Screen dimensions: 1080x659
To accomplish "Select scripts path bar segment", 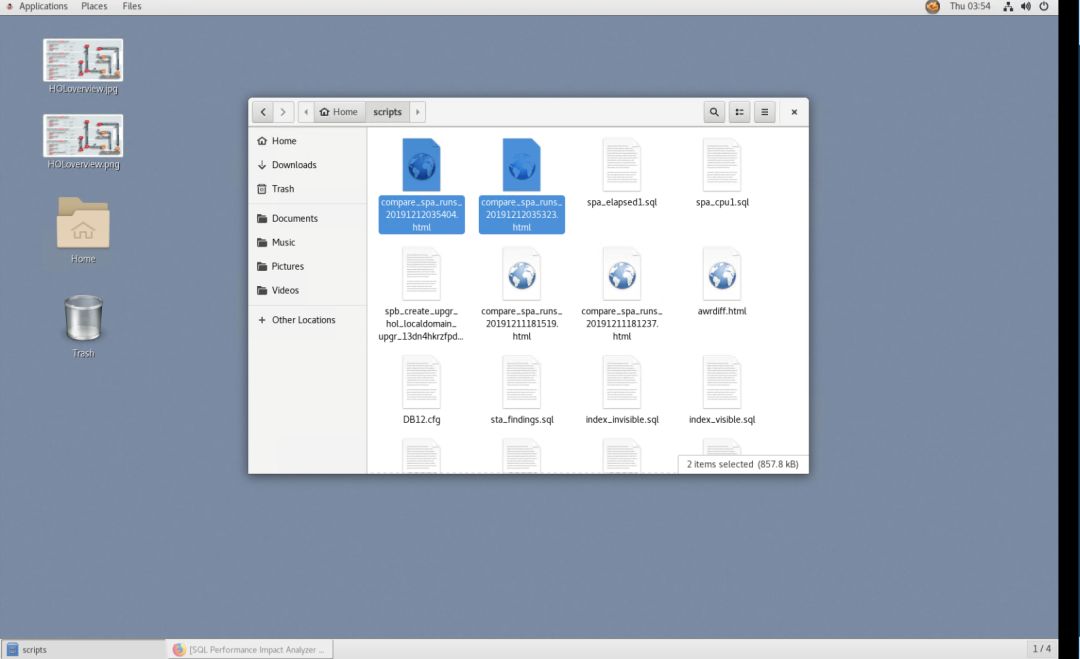I will pos(387,112).
